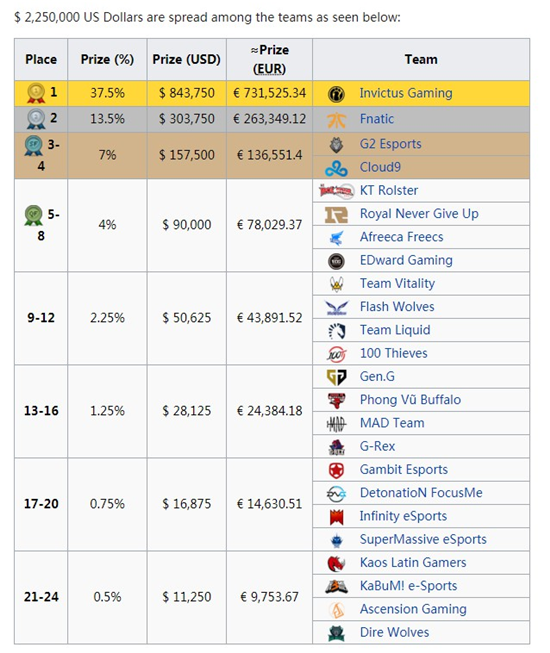Click the gold first place medal icon
The image size is (550, 653).
pos(36,92)
